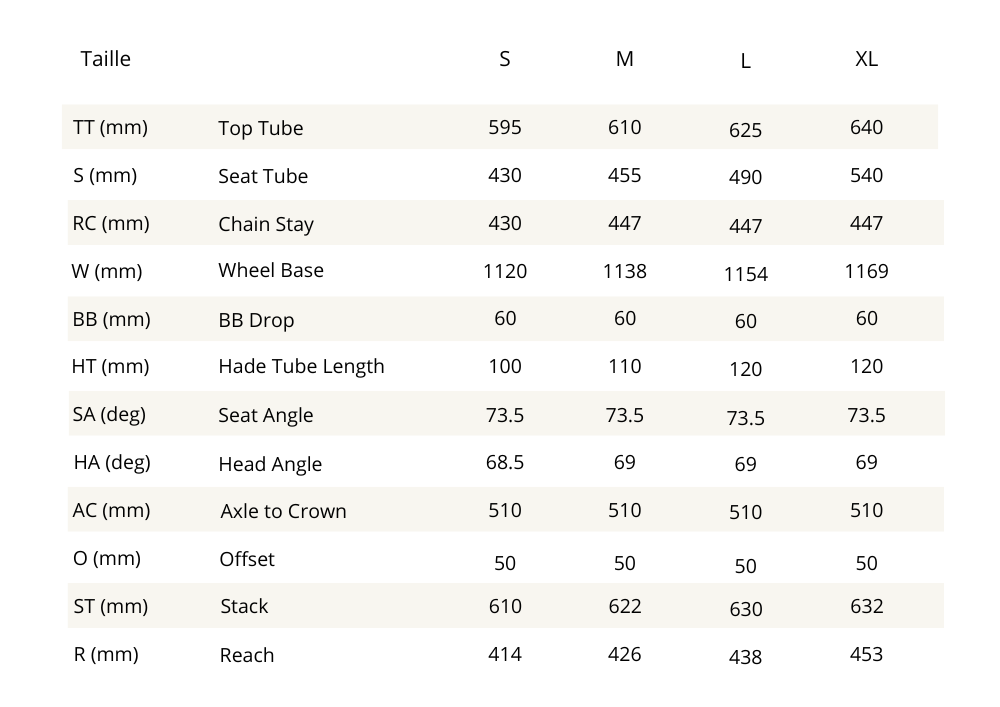Click the Wheel Base value 1169
Image resolution: width=1000 pixels, height=707 pixels.
point(866,271)
